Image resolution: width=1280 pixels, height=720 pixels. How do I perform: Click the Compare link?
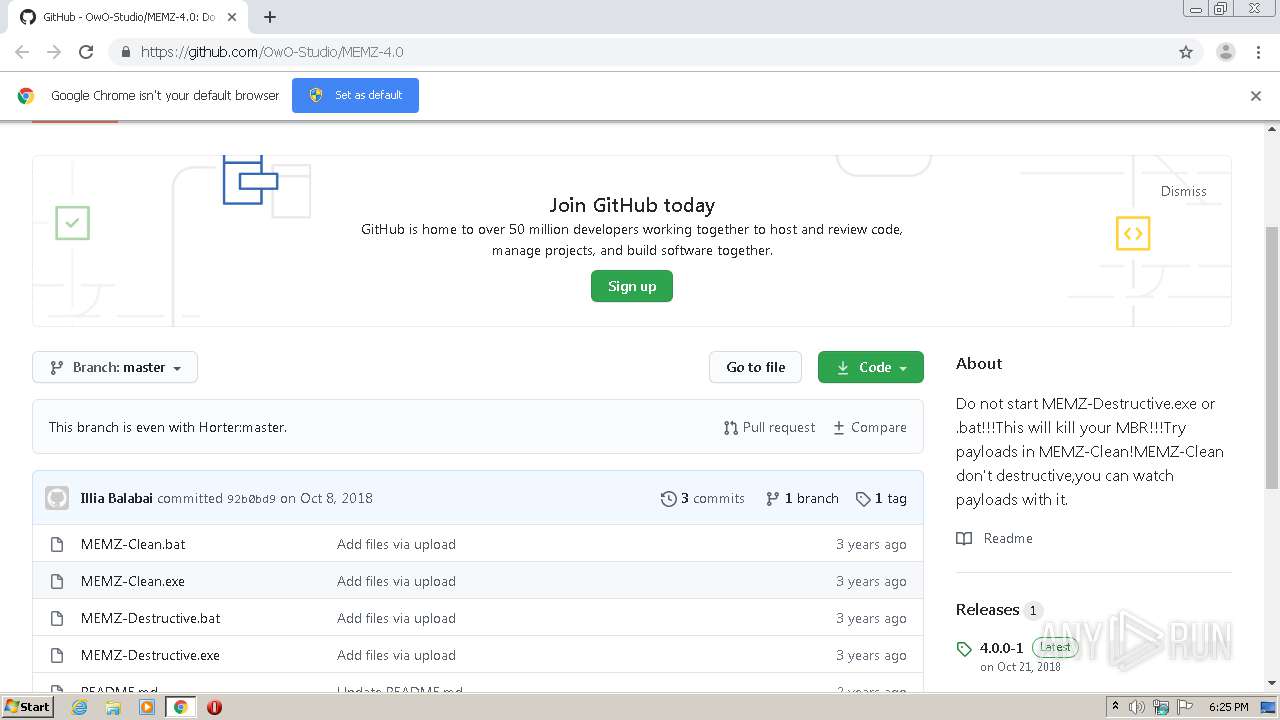pos(869,427)
